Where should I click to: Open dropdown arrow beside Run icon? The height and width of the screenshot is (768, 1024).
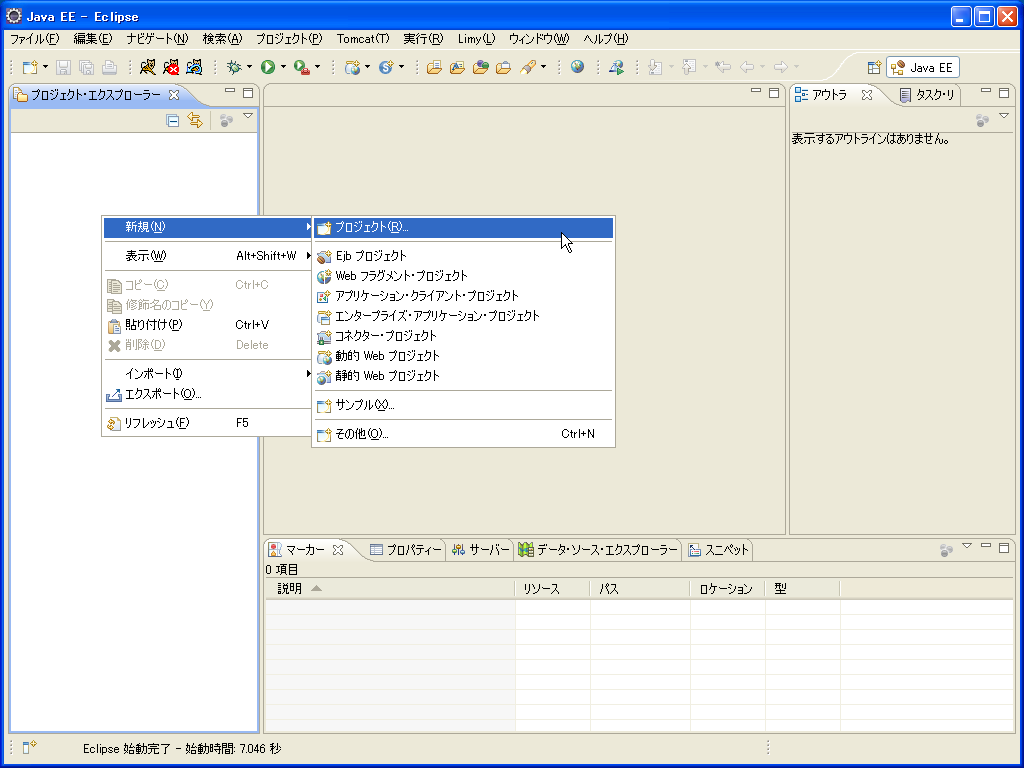[x=283, y=67]
